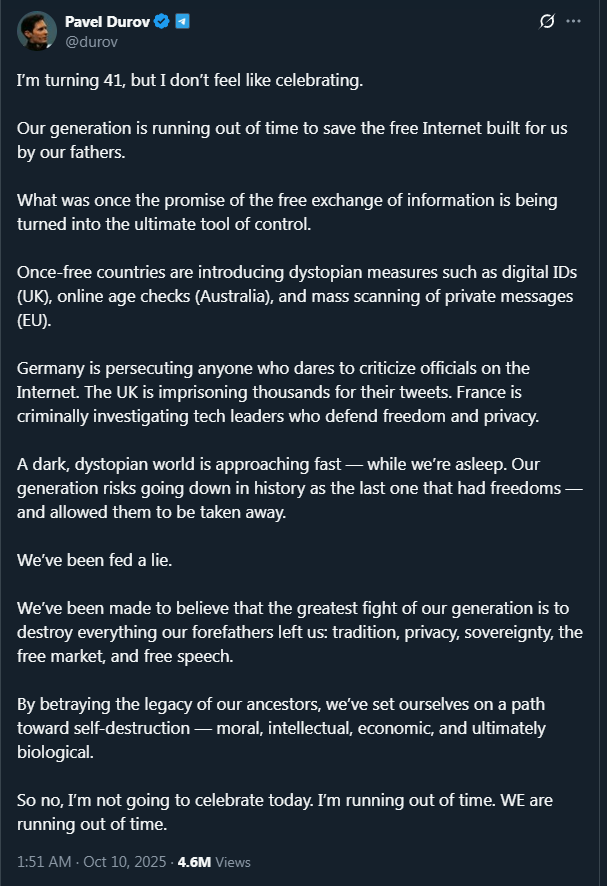
Task: Click the paragraph starting "We've been made to believe"
Action: [x=300, y=632]
